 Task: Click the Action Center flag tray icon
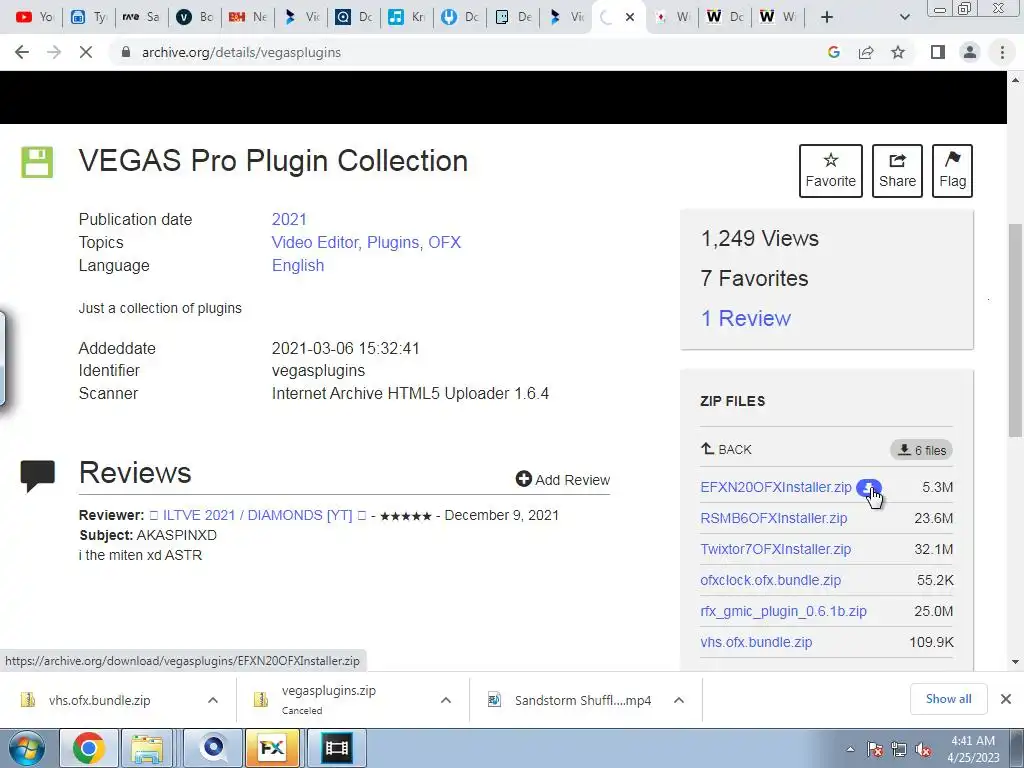874,749
